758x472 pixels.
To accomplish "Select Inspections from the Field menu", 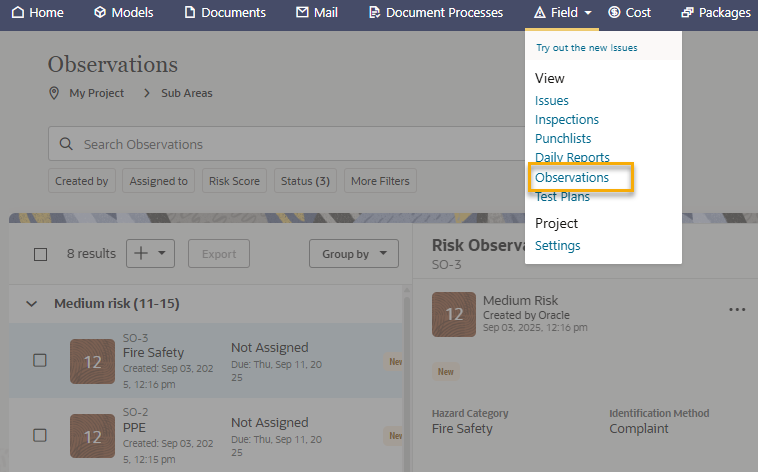I will click(x=567, y=120).
